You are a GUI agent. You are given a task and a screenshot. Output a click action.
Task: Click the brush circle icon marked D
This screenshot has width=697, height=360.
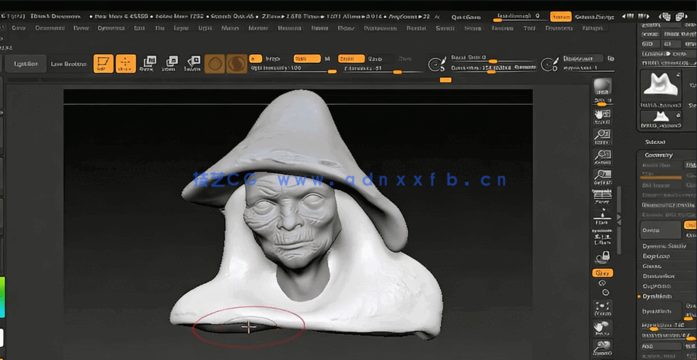click(x=549, y=64)
